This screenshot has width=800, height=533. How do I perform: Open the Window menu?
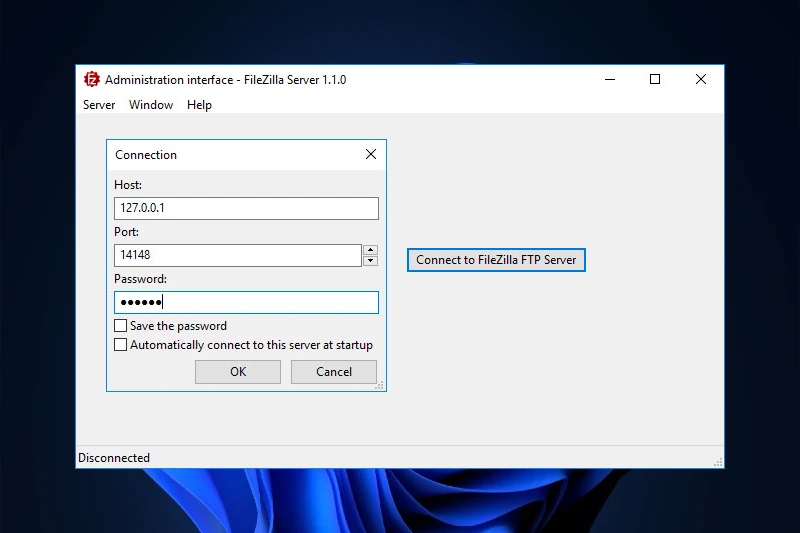point(151,105)
